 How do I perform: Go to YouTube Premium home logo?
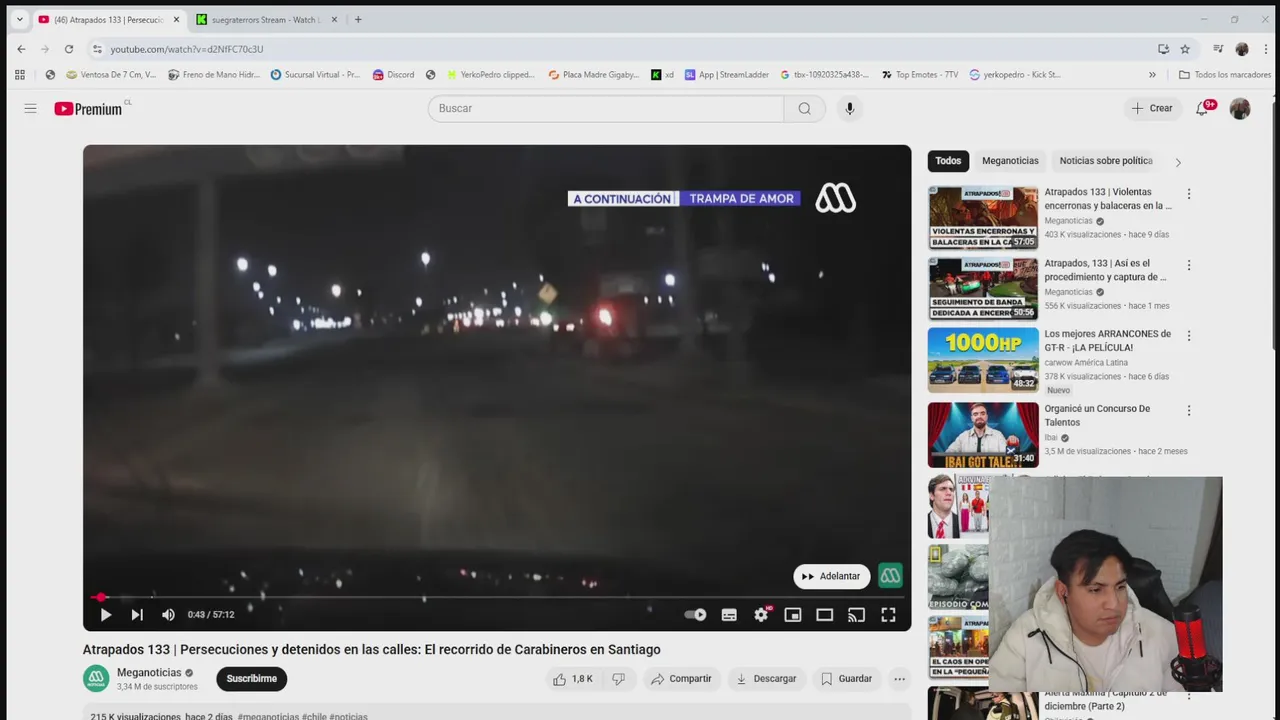[x=90, y=108]
